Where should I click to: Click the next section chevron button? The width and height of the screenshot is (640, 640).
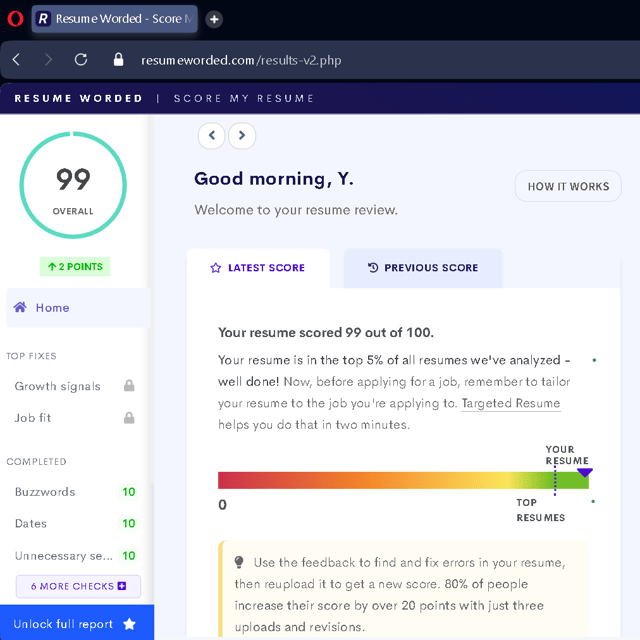(242, 136)
